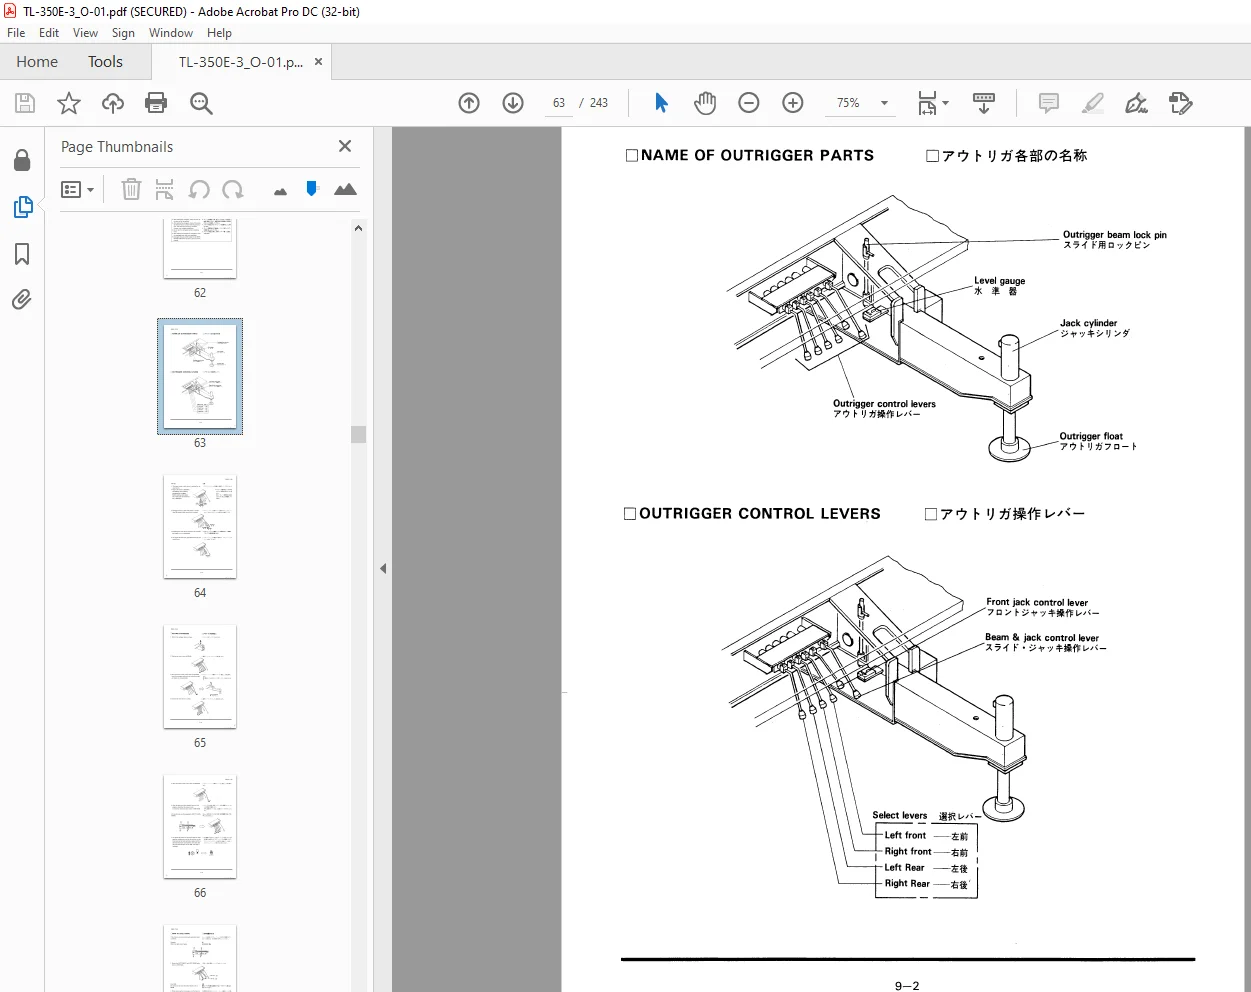The height and width of the screenshot is (992, 1251).
Task: Reduce thumbnail size with the small mountain icon
Action: [280, 191]
